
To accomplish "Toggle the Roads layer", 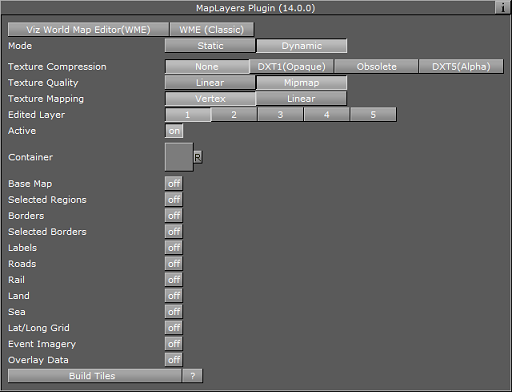I will click(x=174, y=264).
